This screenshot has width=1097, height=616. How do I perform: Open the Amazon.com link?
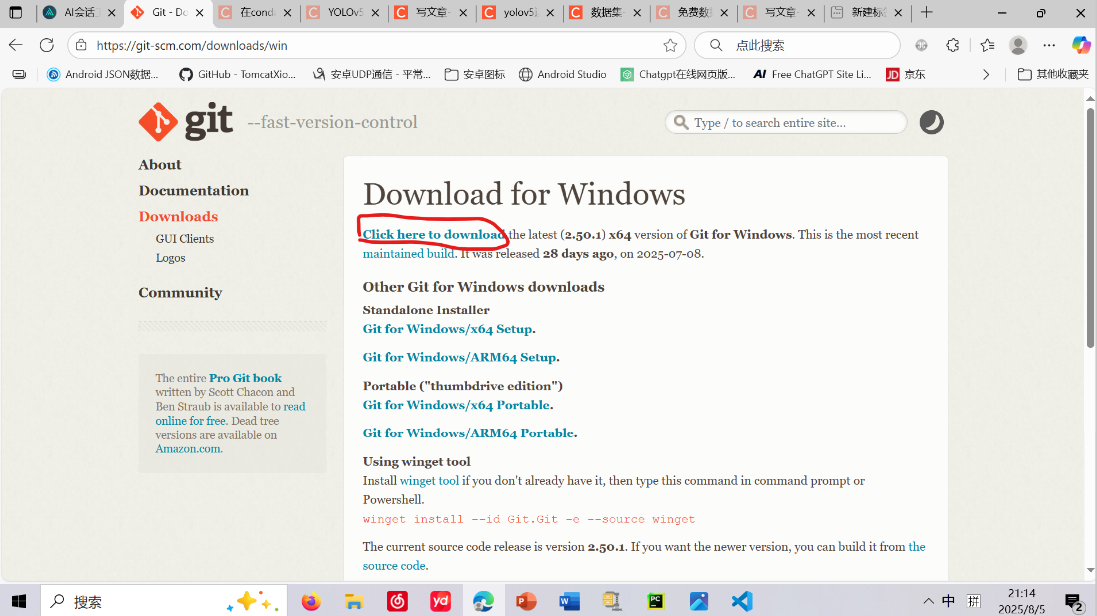coord(188,449)
